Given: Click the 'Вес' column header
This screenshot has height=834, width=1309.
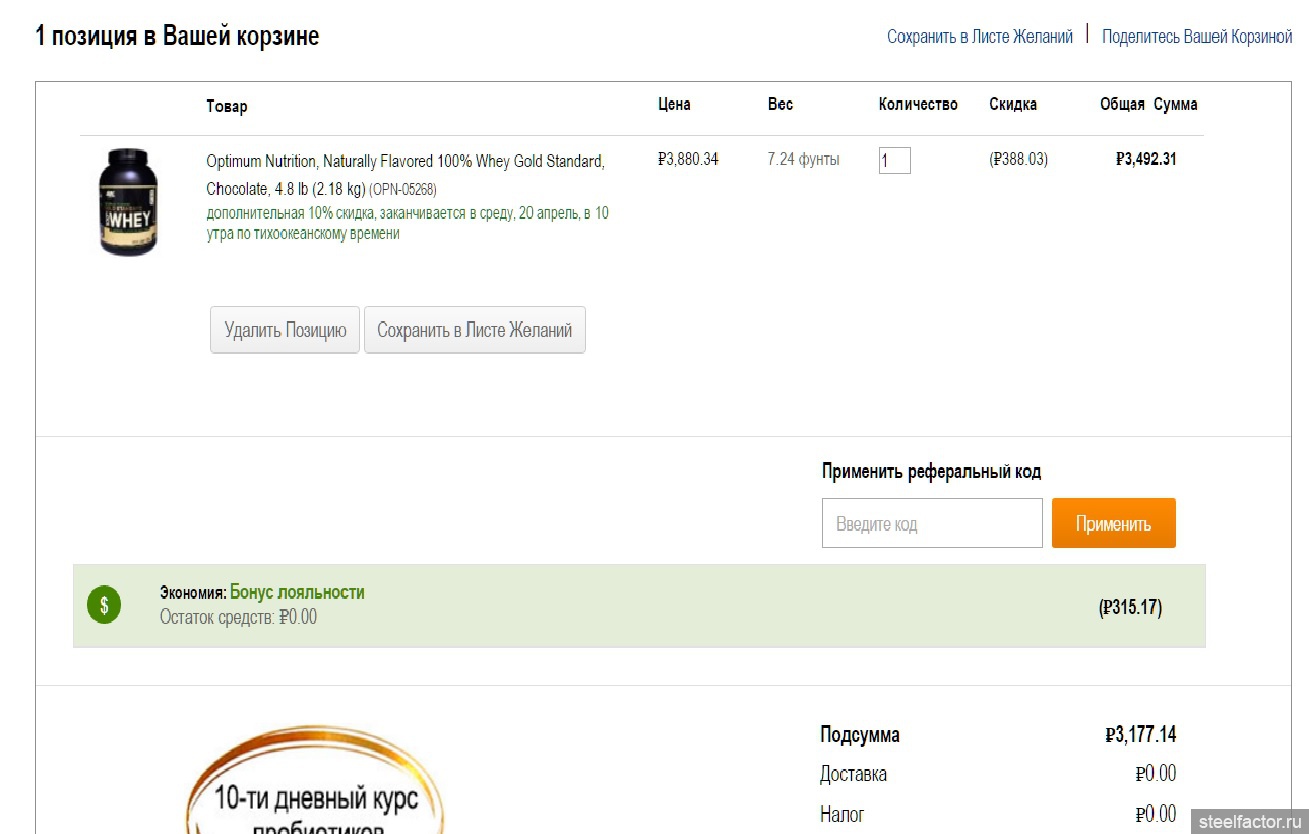Looking at the screenshot, I should [x=780, y=104].
